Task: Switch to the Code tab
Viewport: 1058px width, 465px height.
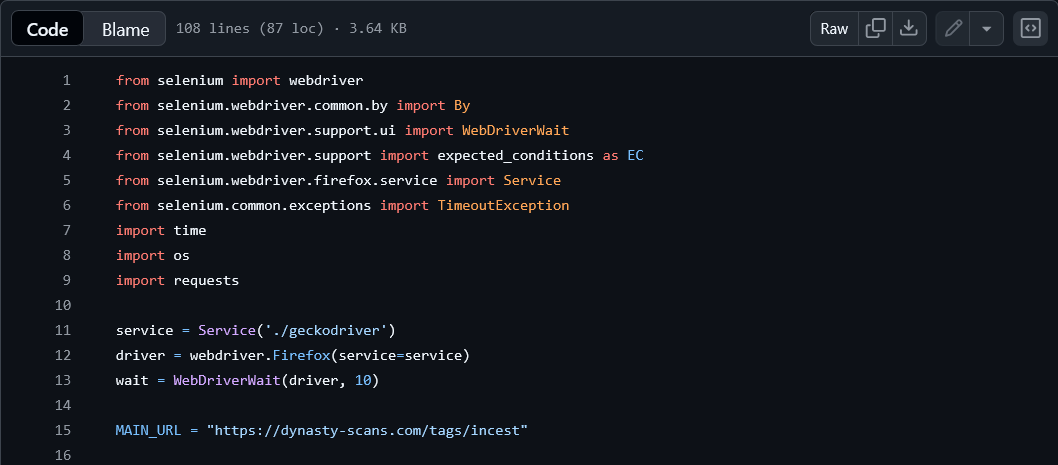Action: 47,29
